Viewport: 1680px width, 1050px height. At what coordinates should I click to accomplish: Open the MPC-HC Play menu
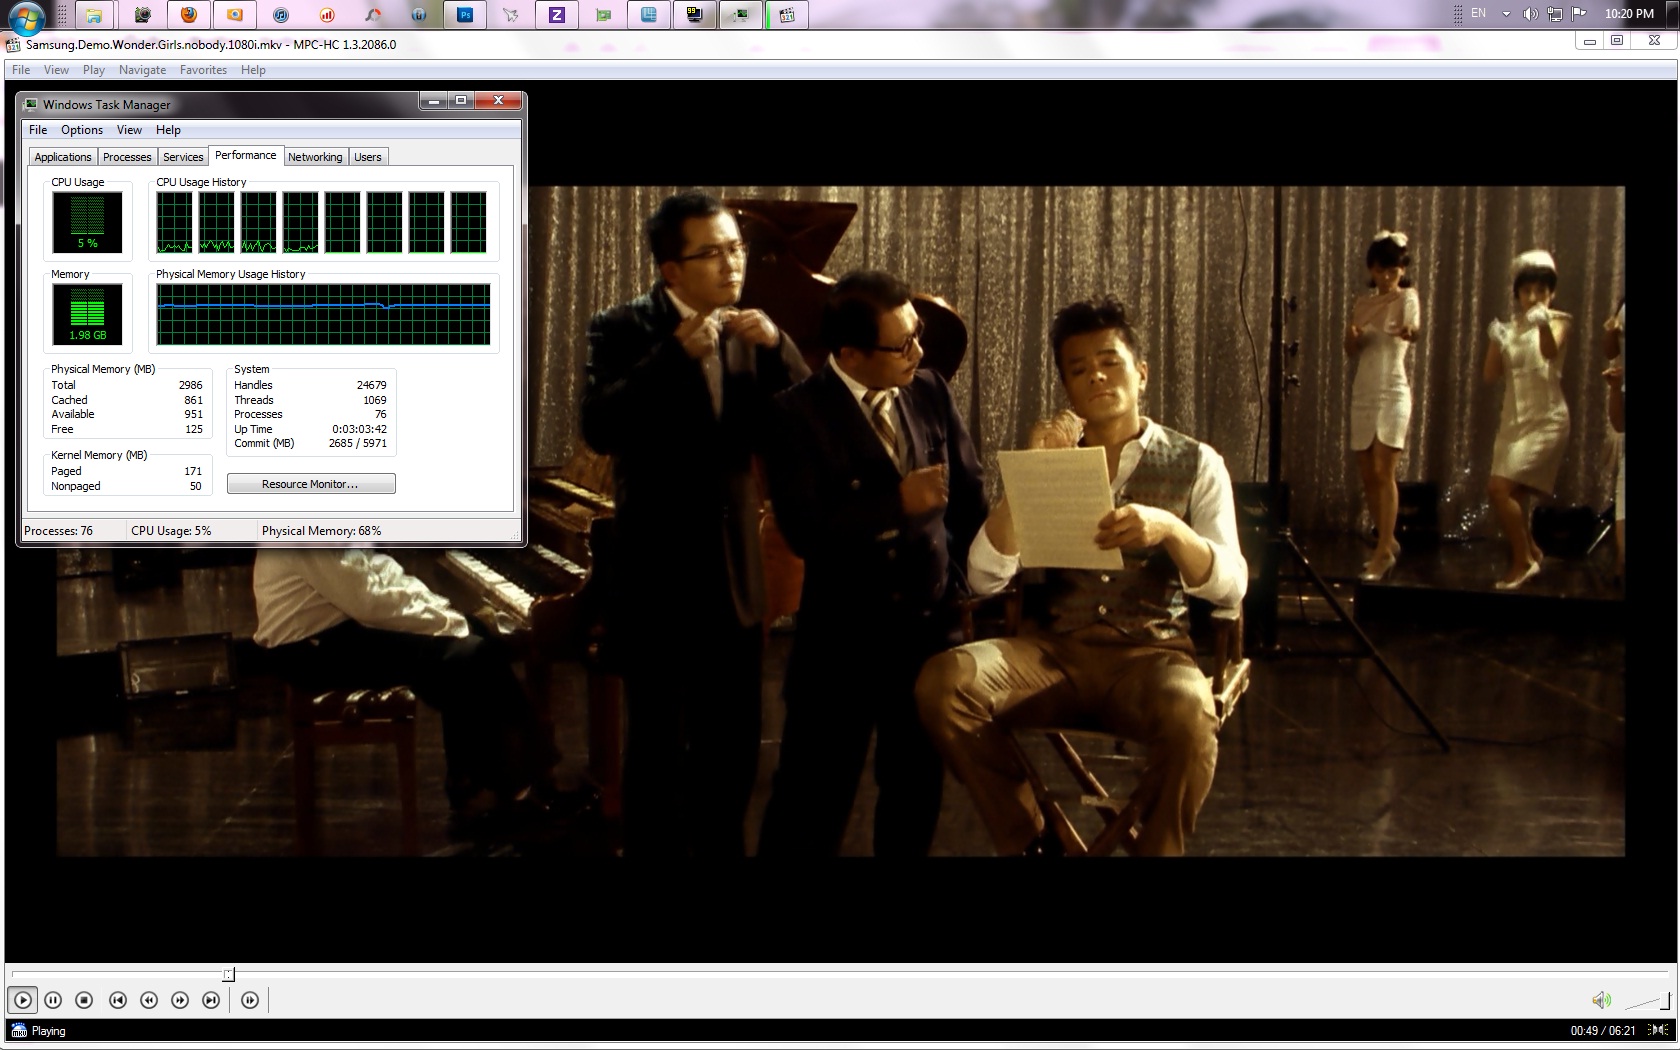[x=94, y=70]
